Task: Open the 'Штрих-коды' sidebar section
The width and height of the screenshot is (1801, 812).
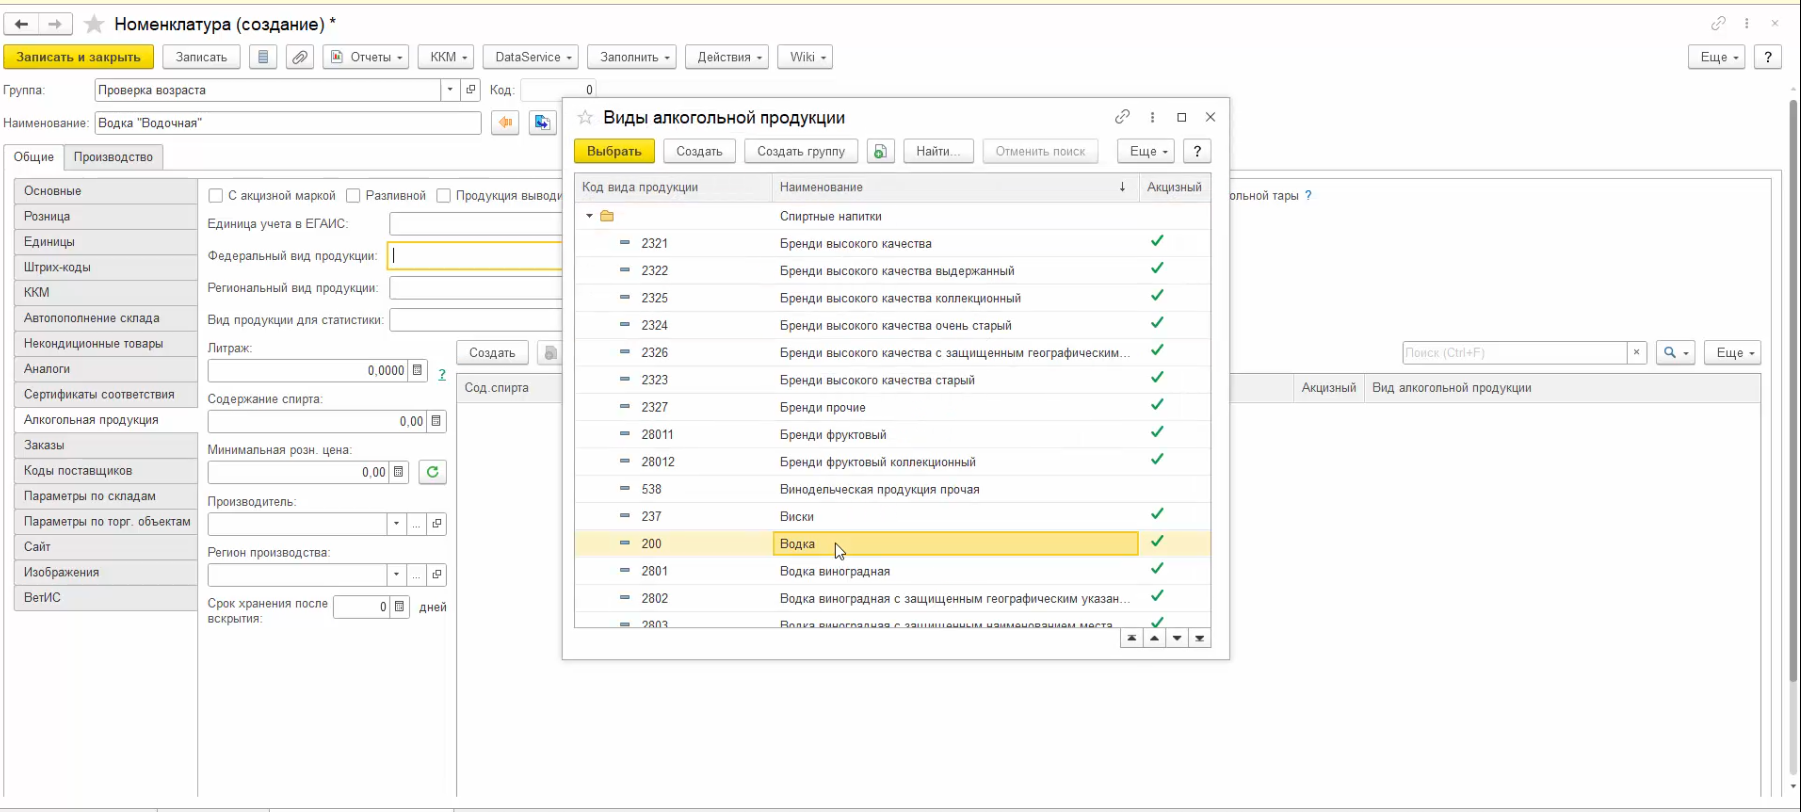Action: (57, 267)
